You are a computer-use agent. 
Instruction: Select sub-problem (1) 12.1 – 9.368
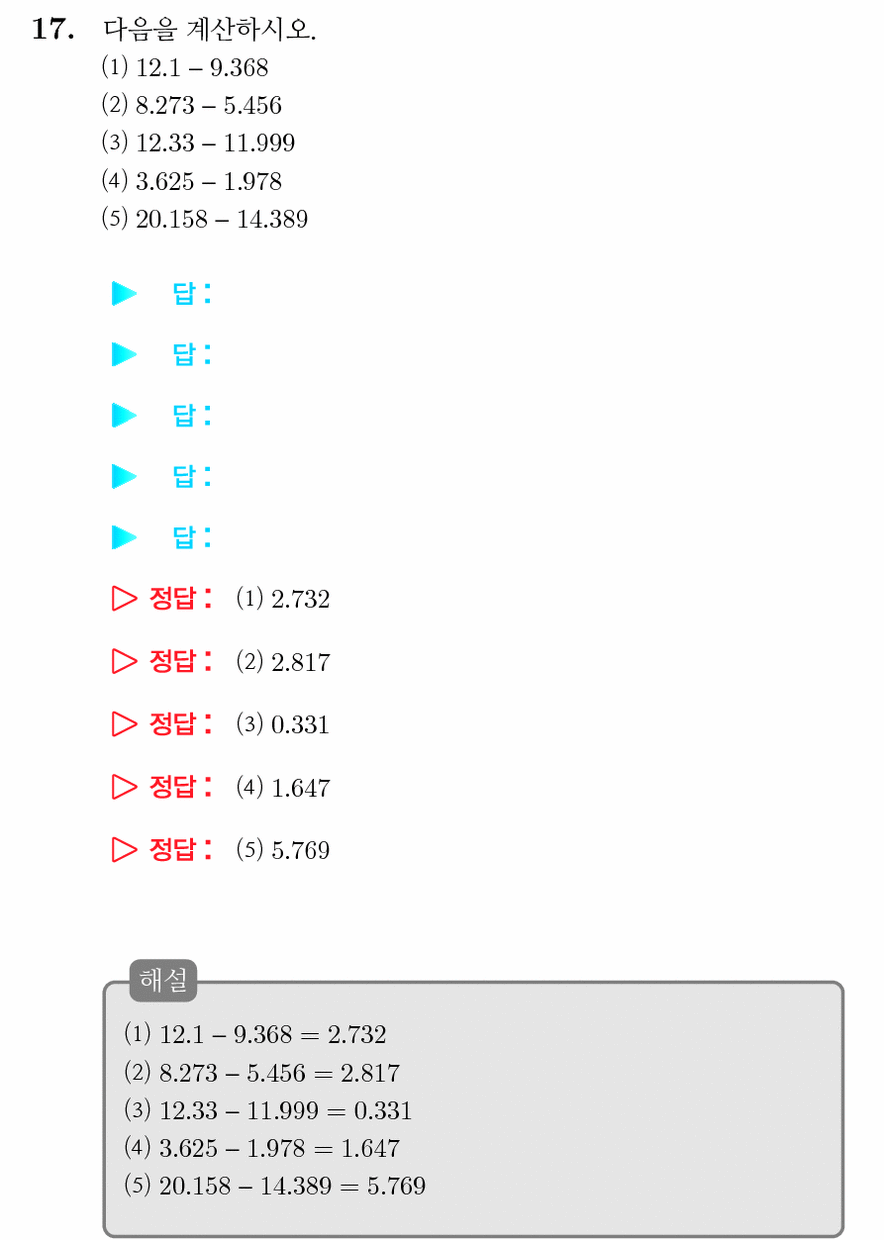pyautogui.click(x=185, y=68)
